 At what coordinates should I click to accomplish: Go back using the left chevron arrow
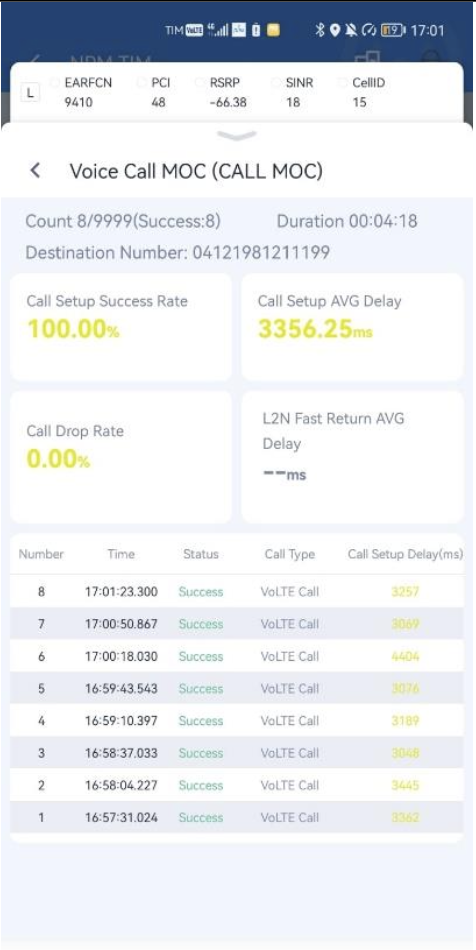(x=35, y=171)
